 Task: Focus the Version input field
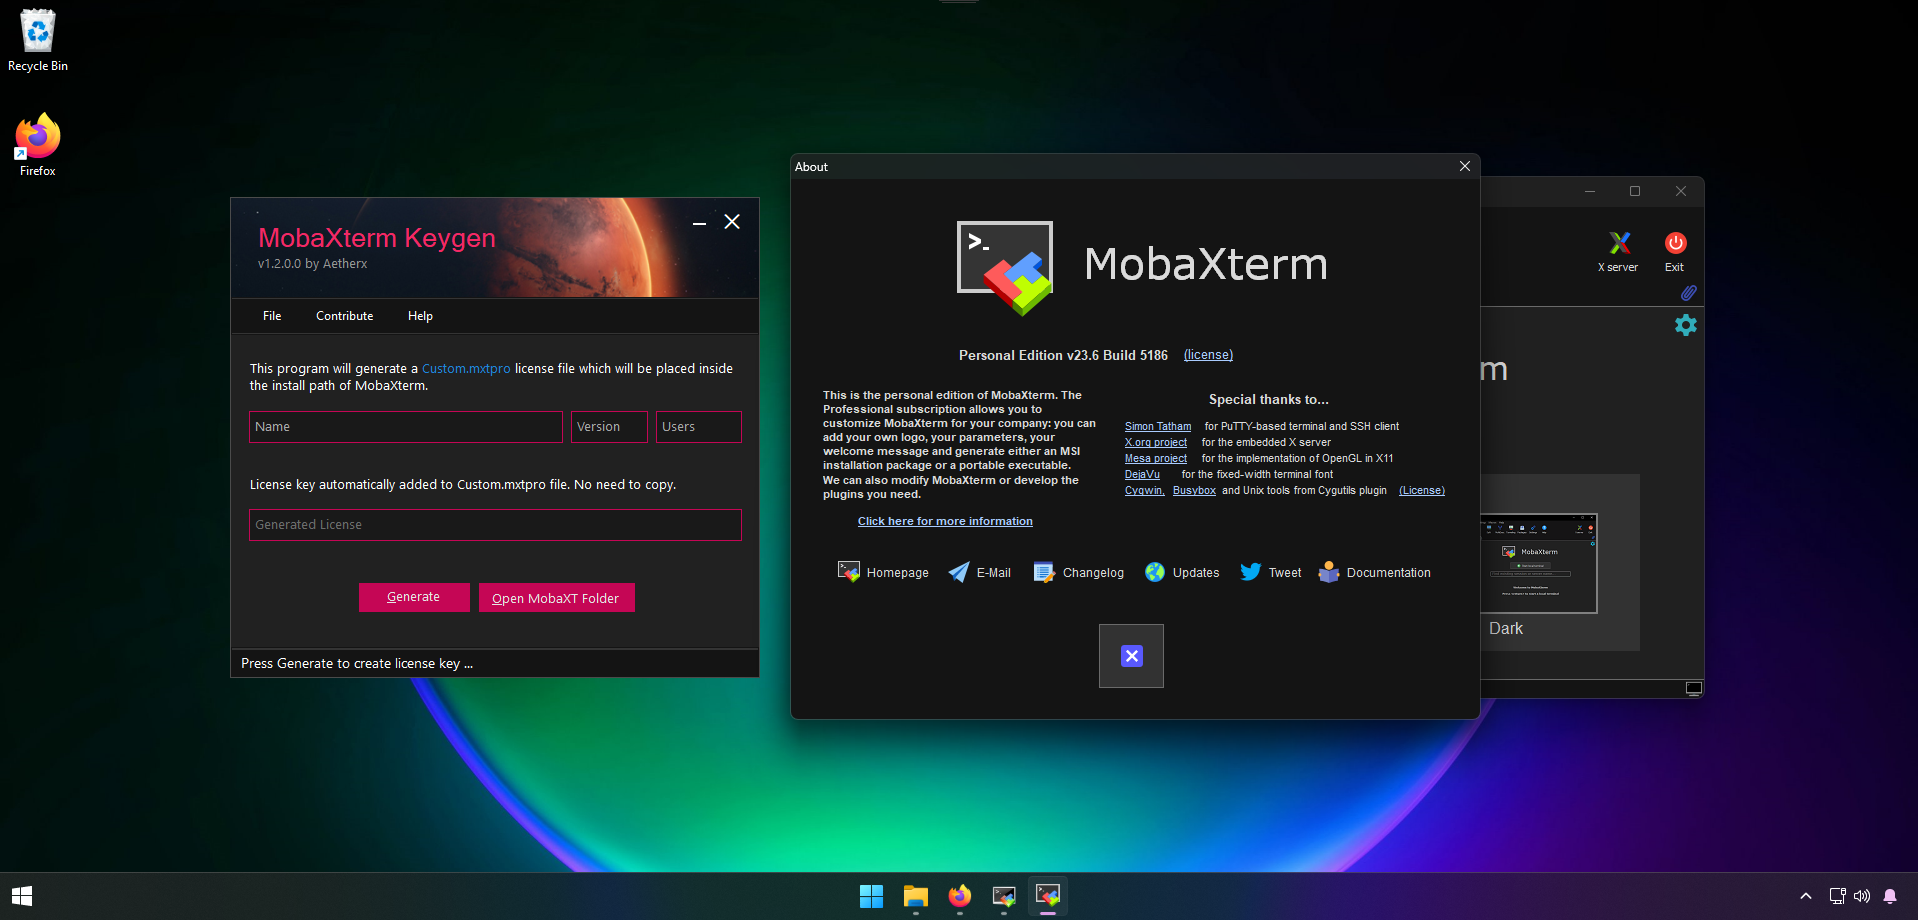[609, 427]
